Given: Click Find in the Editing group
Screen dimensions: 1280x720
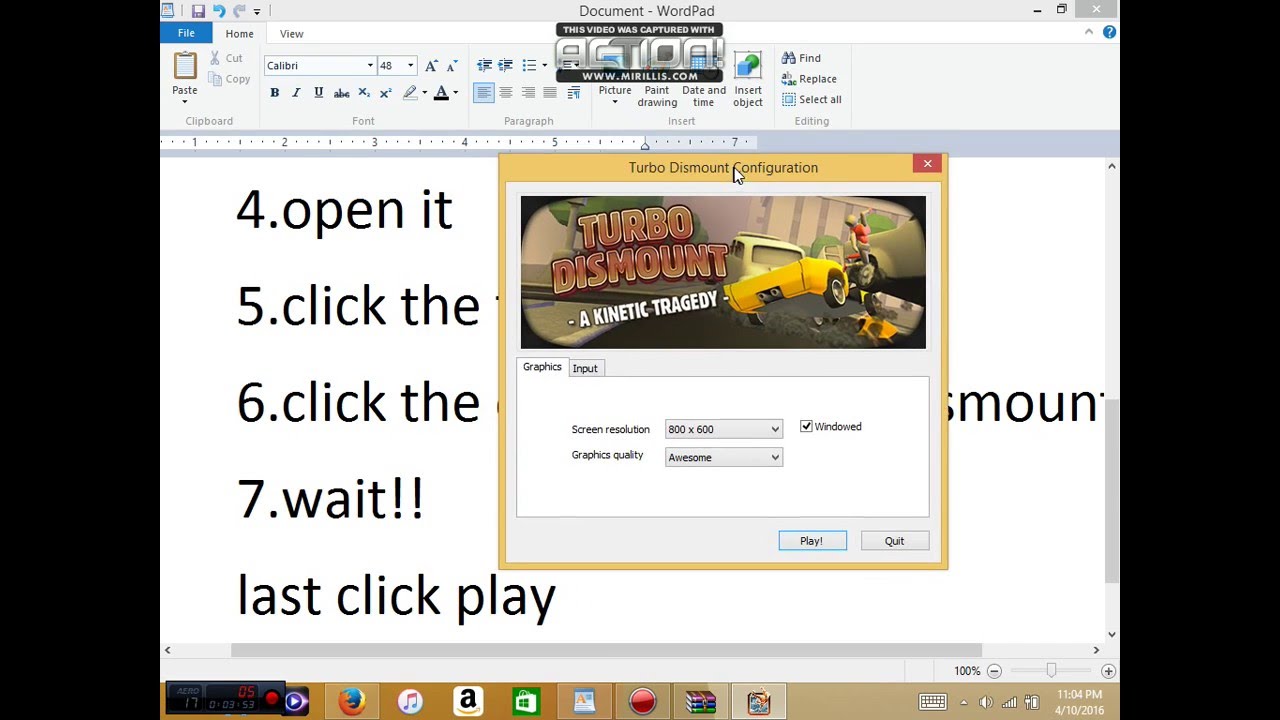Looking at the screenshot, I should point(801,58).
